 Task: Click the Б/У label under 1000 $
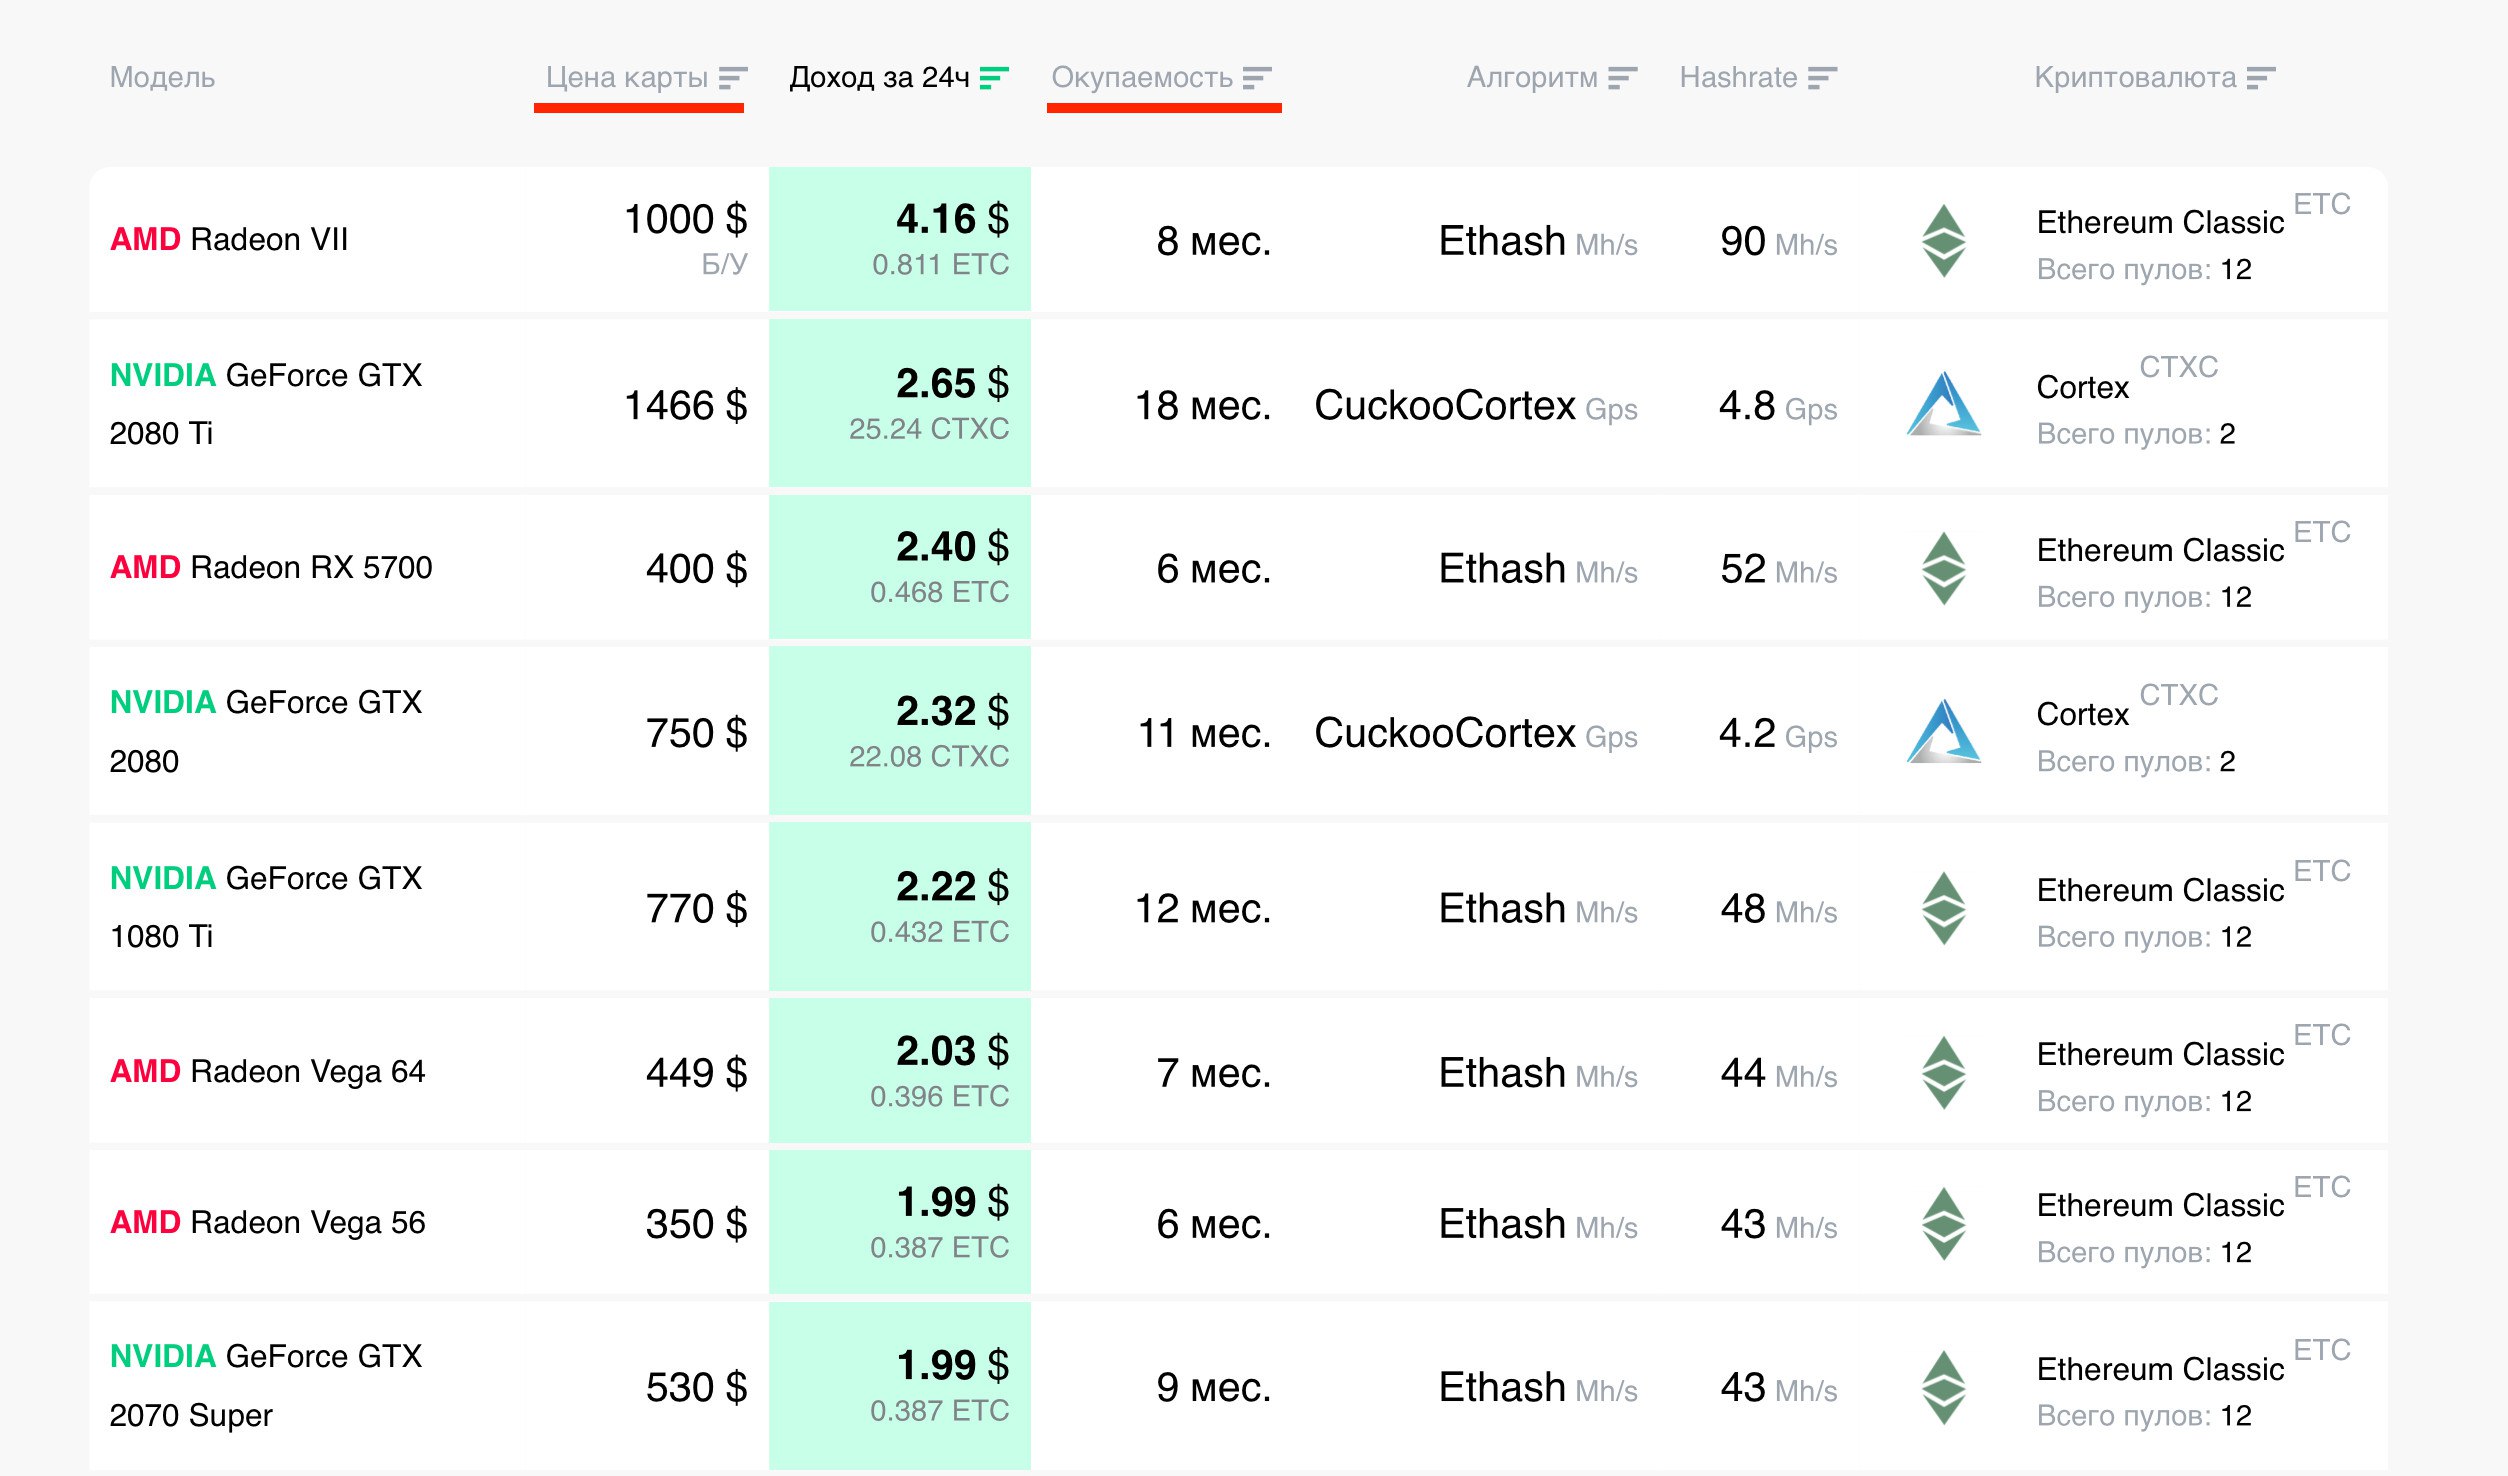point(724,264)
